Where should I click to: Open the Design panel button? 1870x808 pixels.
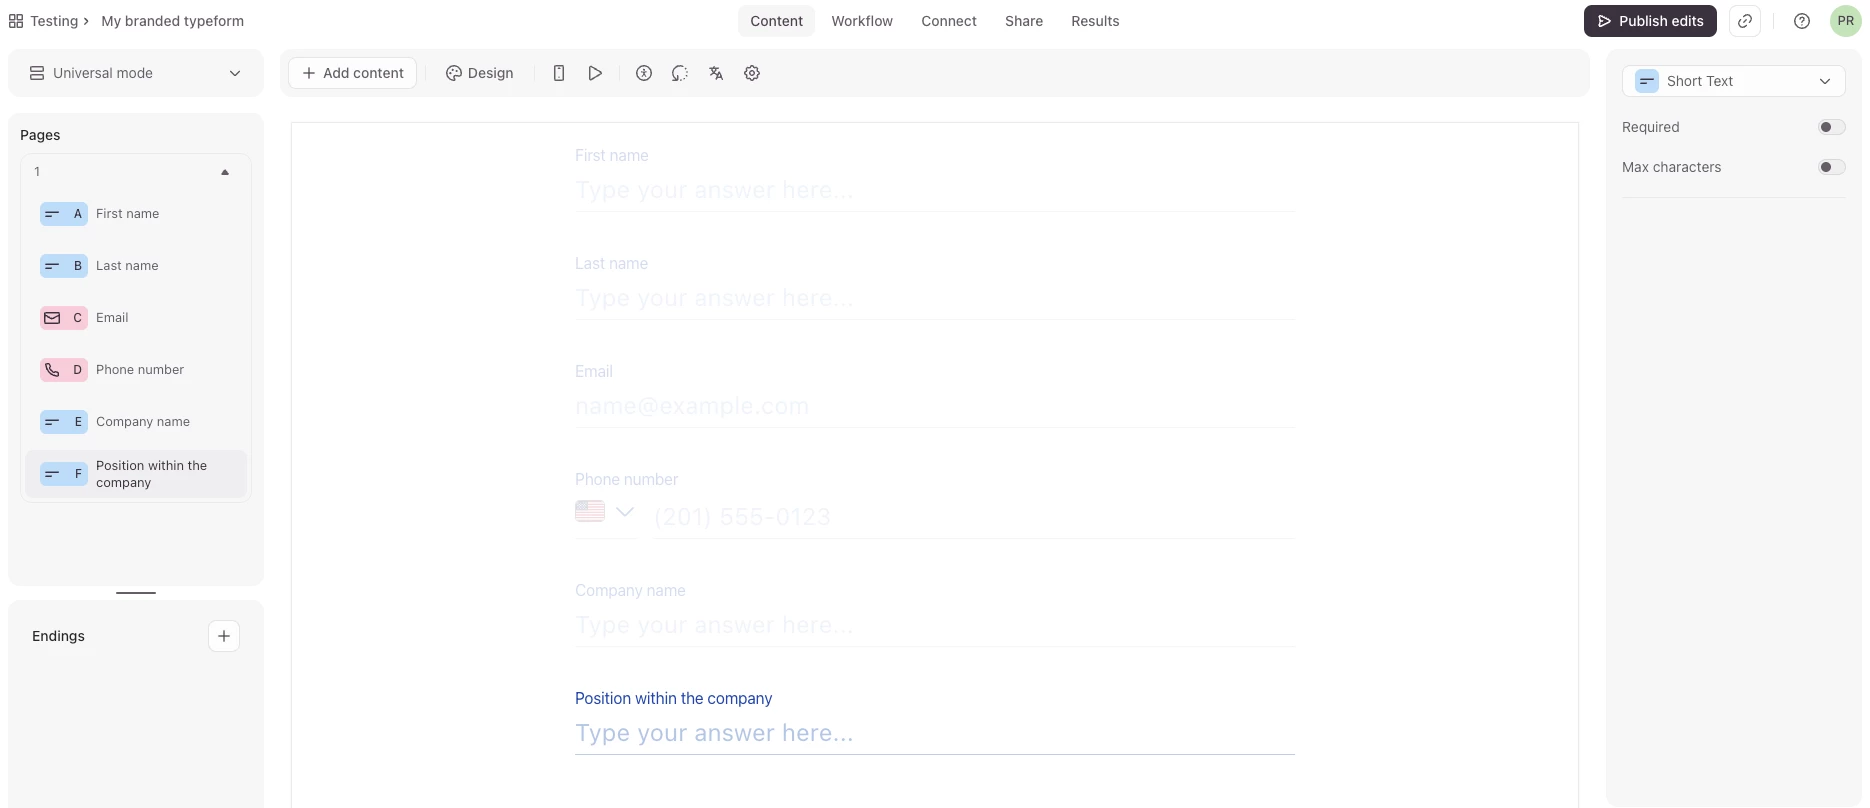click(479, 73)
